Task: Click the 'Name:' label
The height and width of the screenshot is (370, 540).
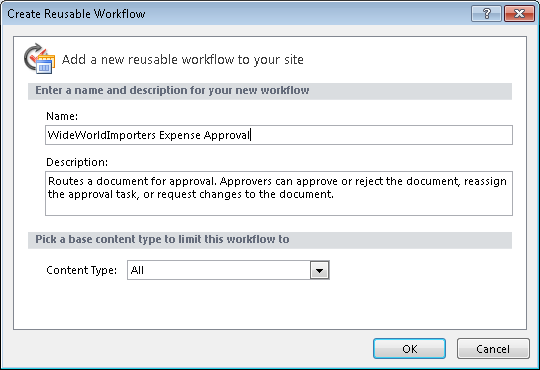Action: (62, 116)
